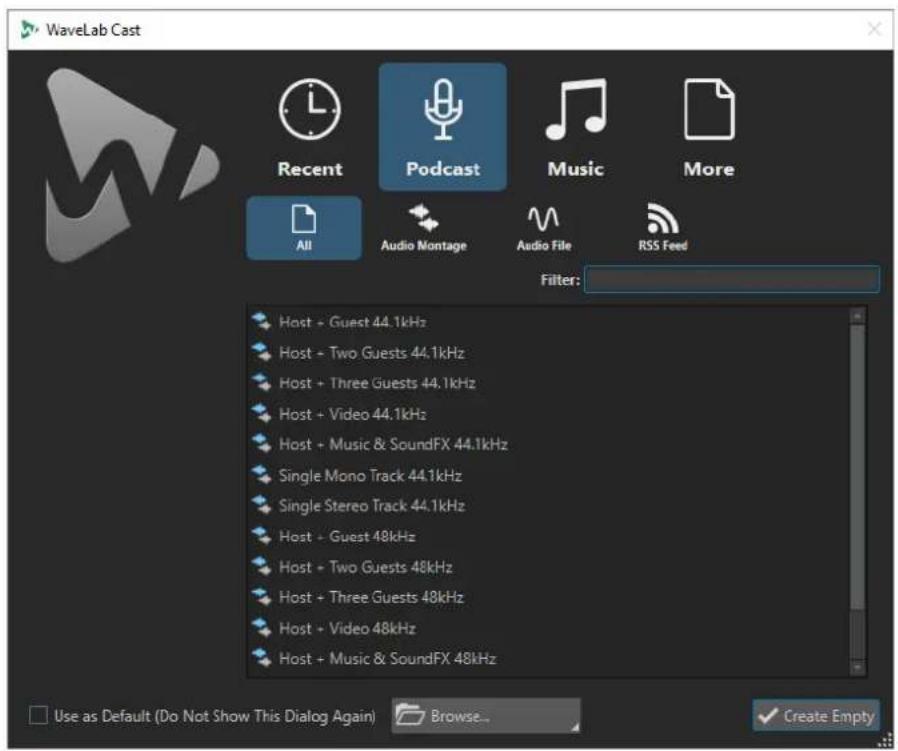This screenshot has height=751, width=898.
Task: Filter by RSS Feed type
Action: pyautogui.click(x=663, y=228)
